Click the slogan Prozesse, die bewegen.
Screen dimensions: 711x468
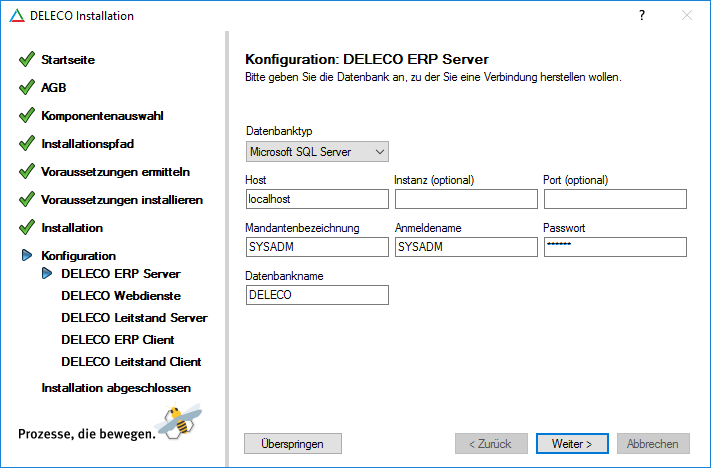(87, 434)
